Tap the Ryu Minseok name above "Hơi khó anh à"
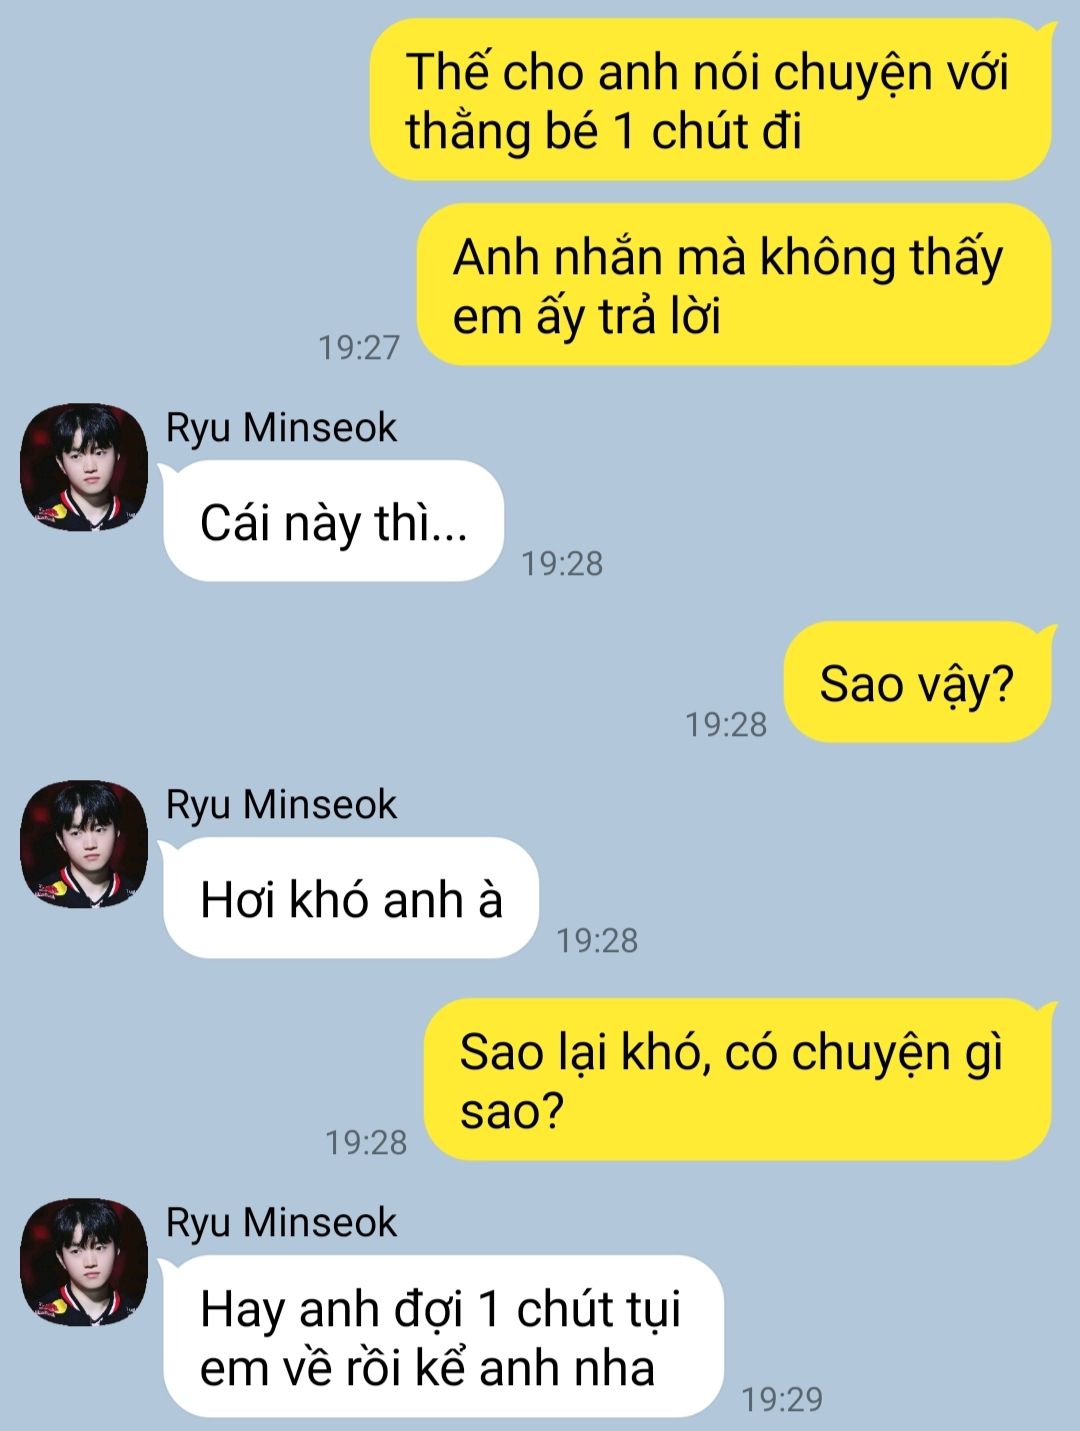 (281, 805)
